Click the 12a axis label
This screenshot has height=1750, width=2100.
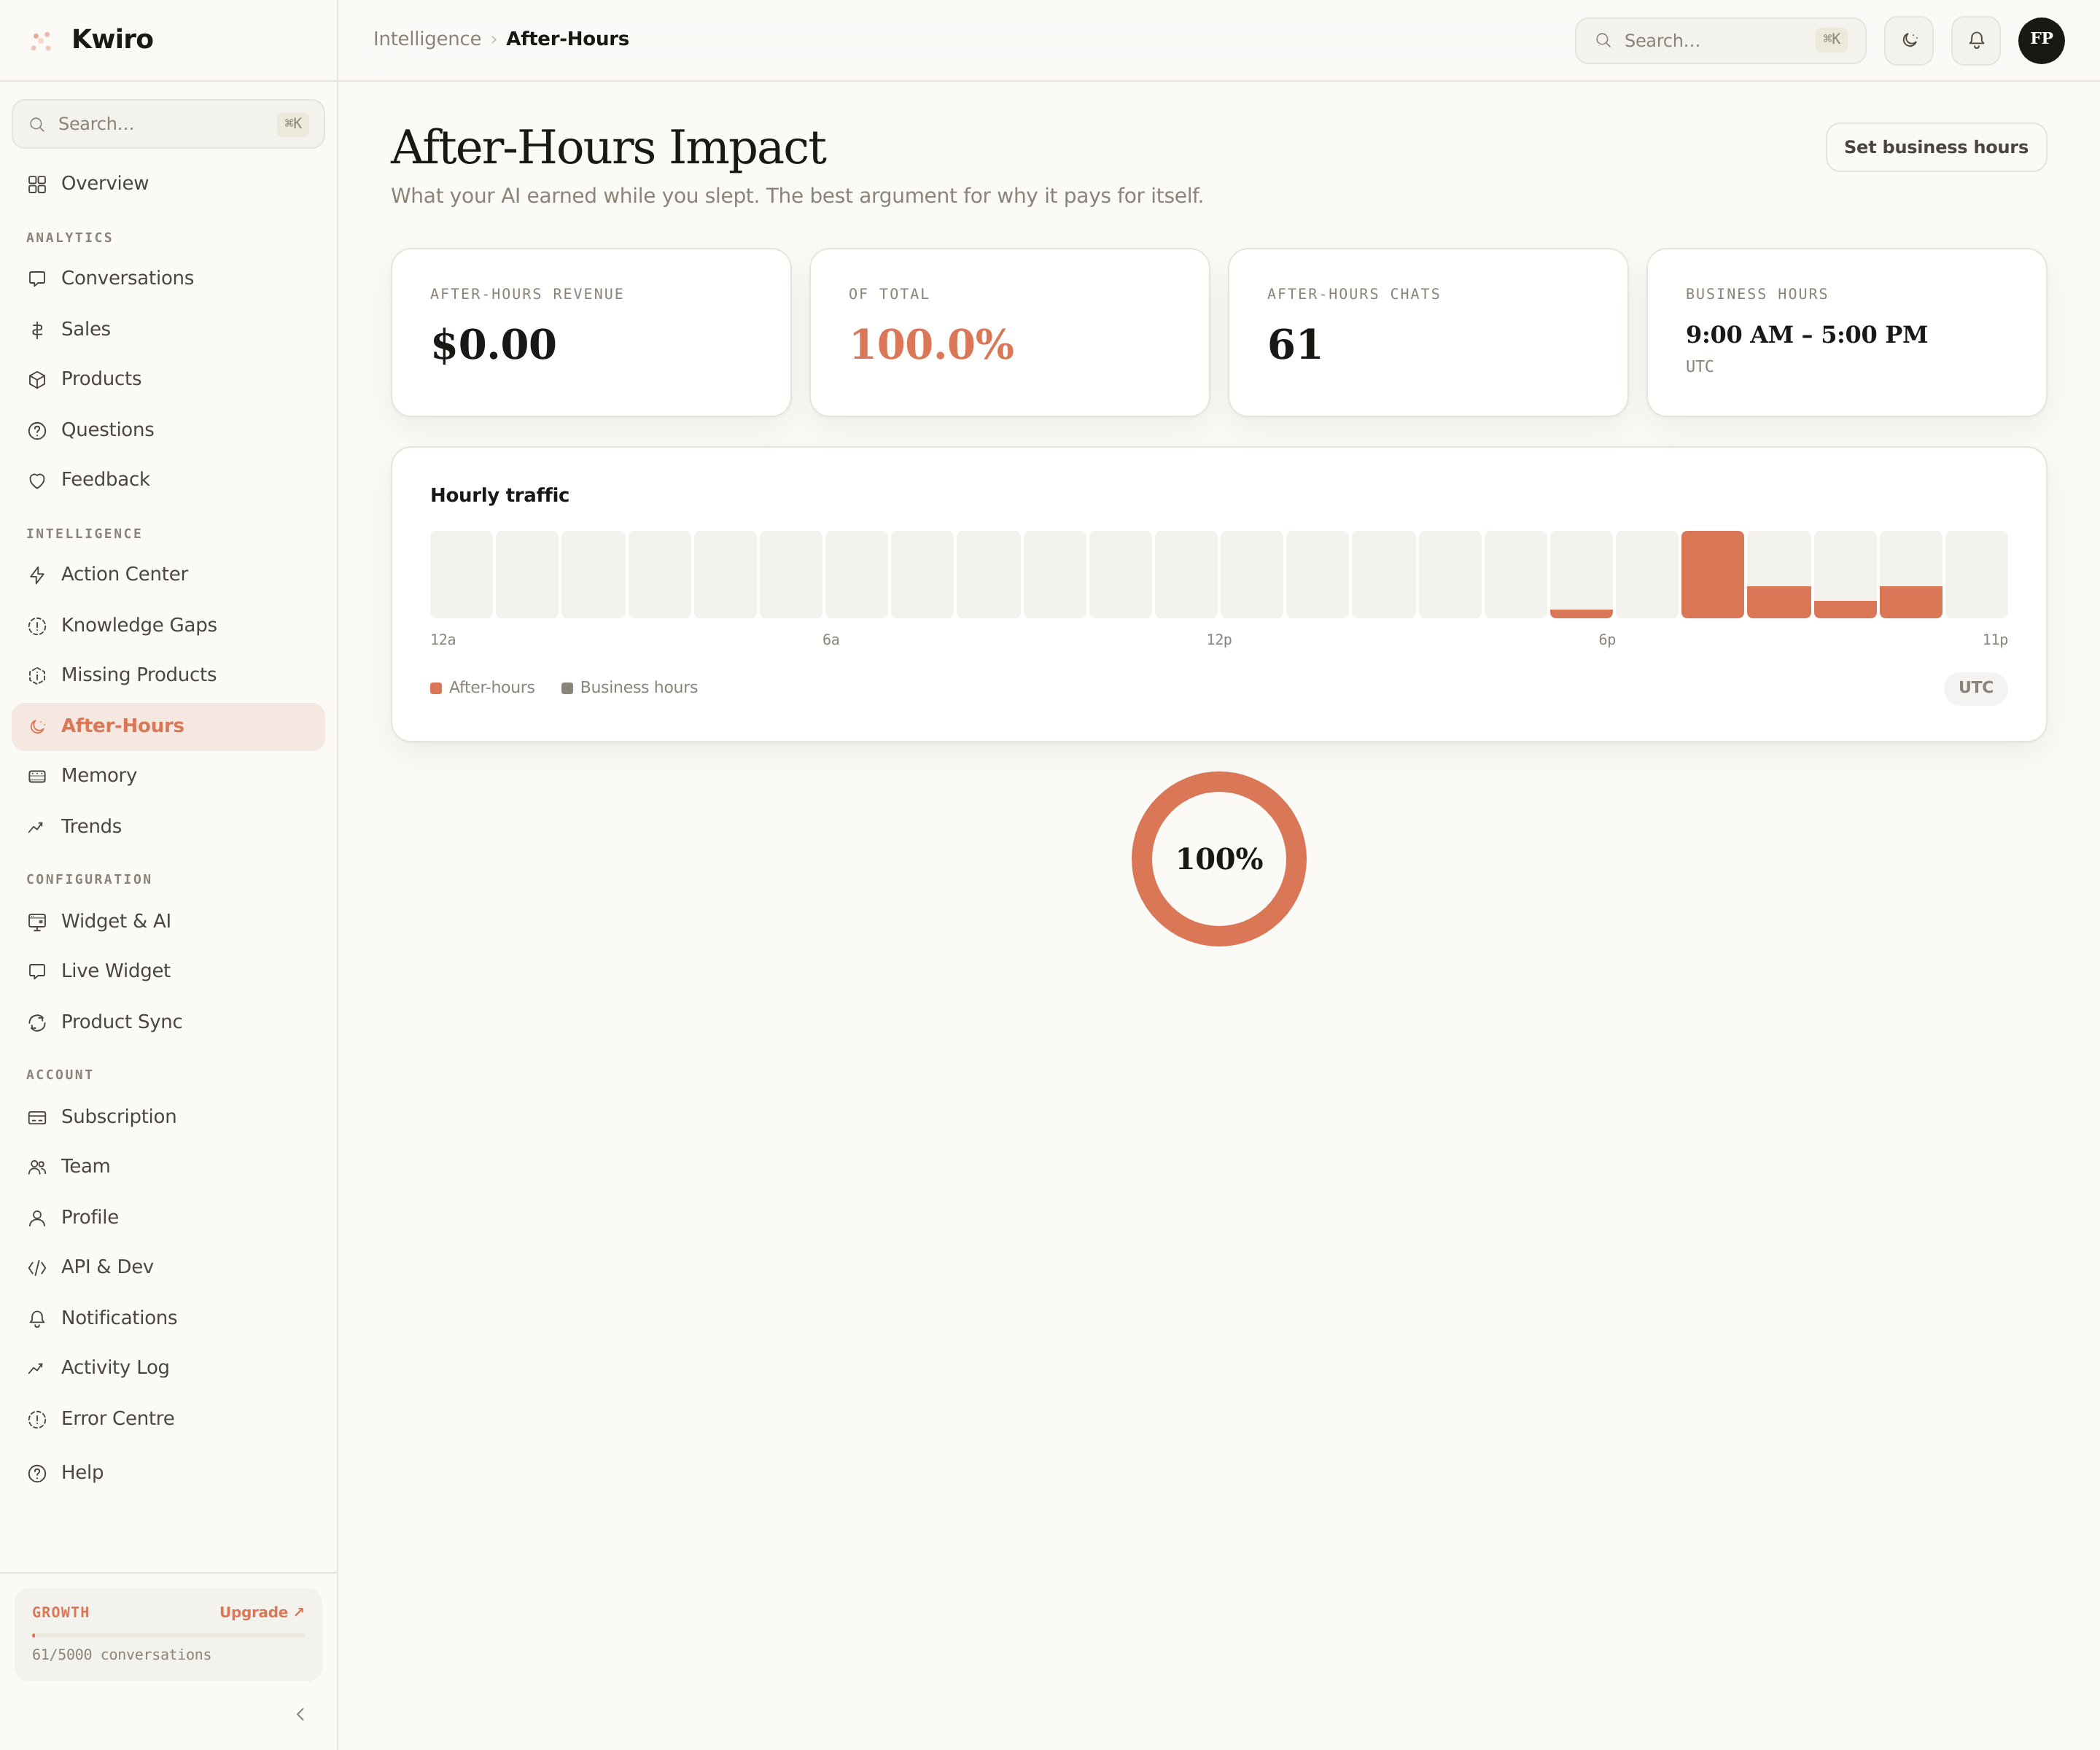click(442, 640)
